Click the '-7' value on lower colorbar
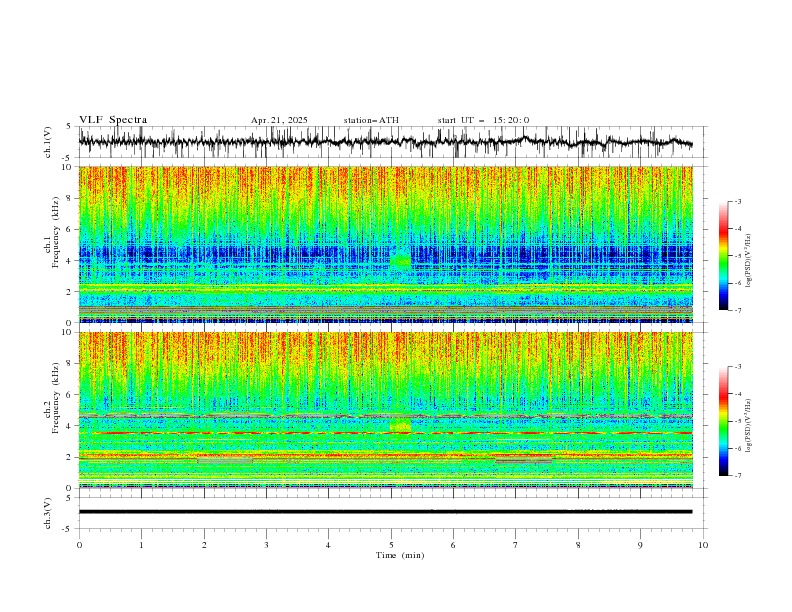Screen dimensions: 792x612 pyautogui.click(x=738, y=476)
